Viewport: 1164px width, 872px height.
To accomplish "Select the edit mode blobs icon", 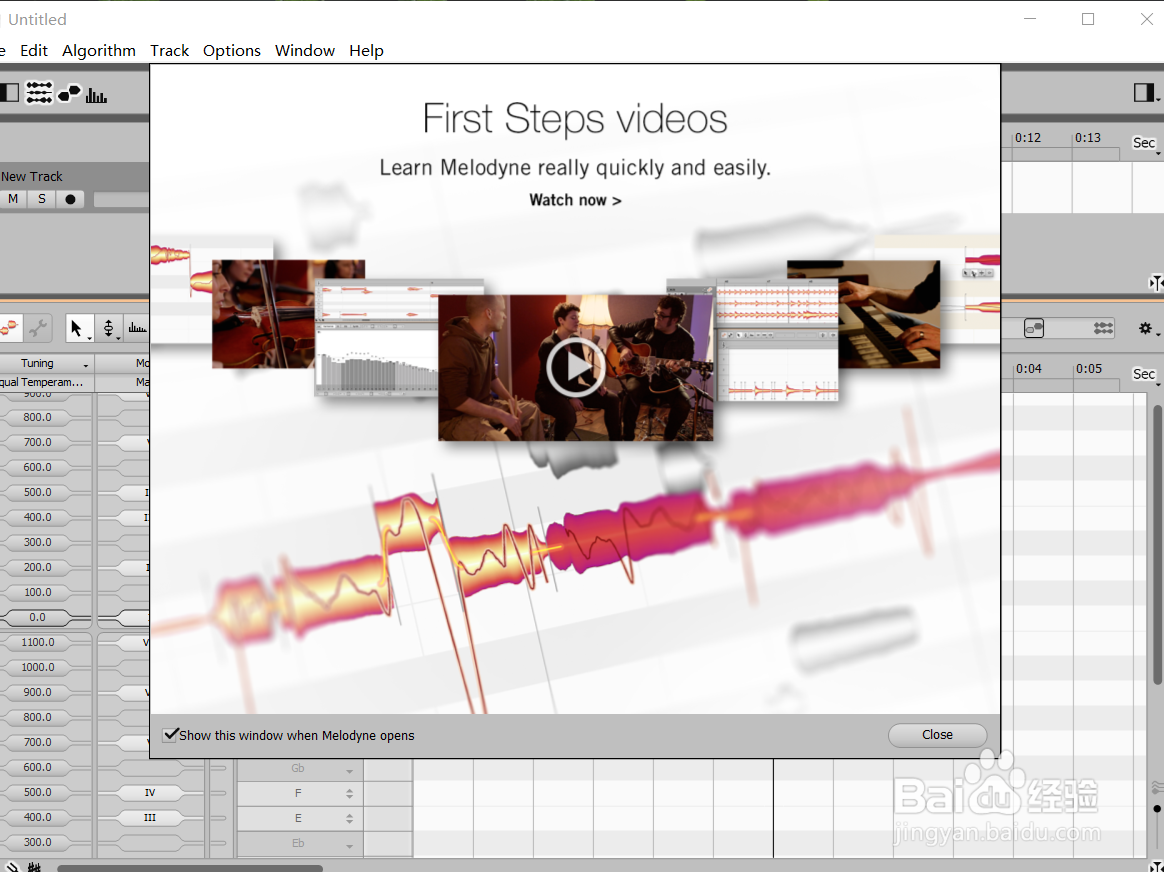I will point(10,327).
